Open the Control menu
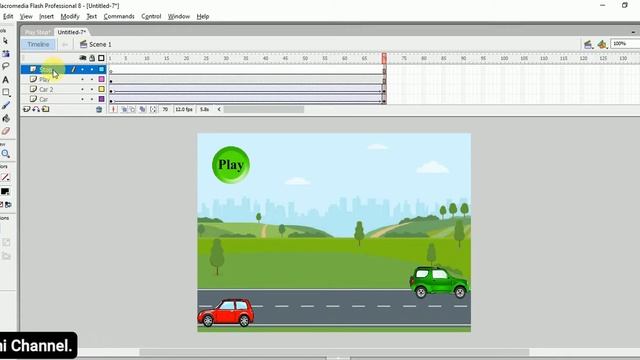The width and height of the screenshot is (640, 360). click(151, 16)
